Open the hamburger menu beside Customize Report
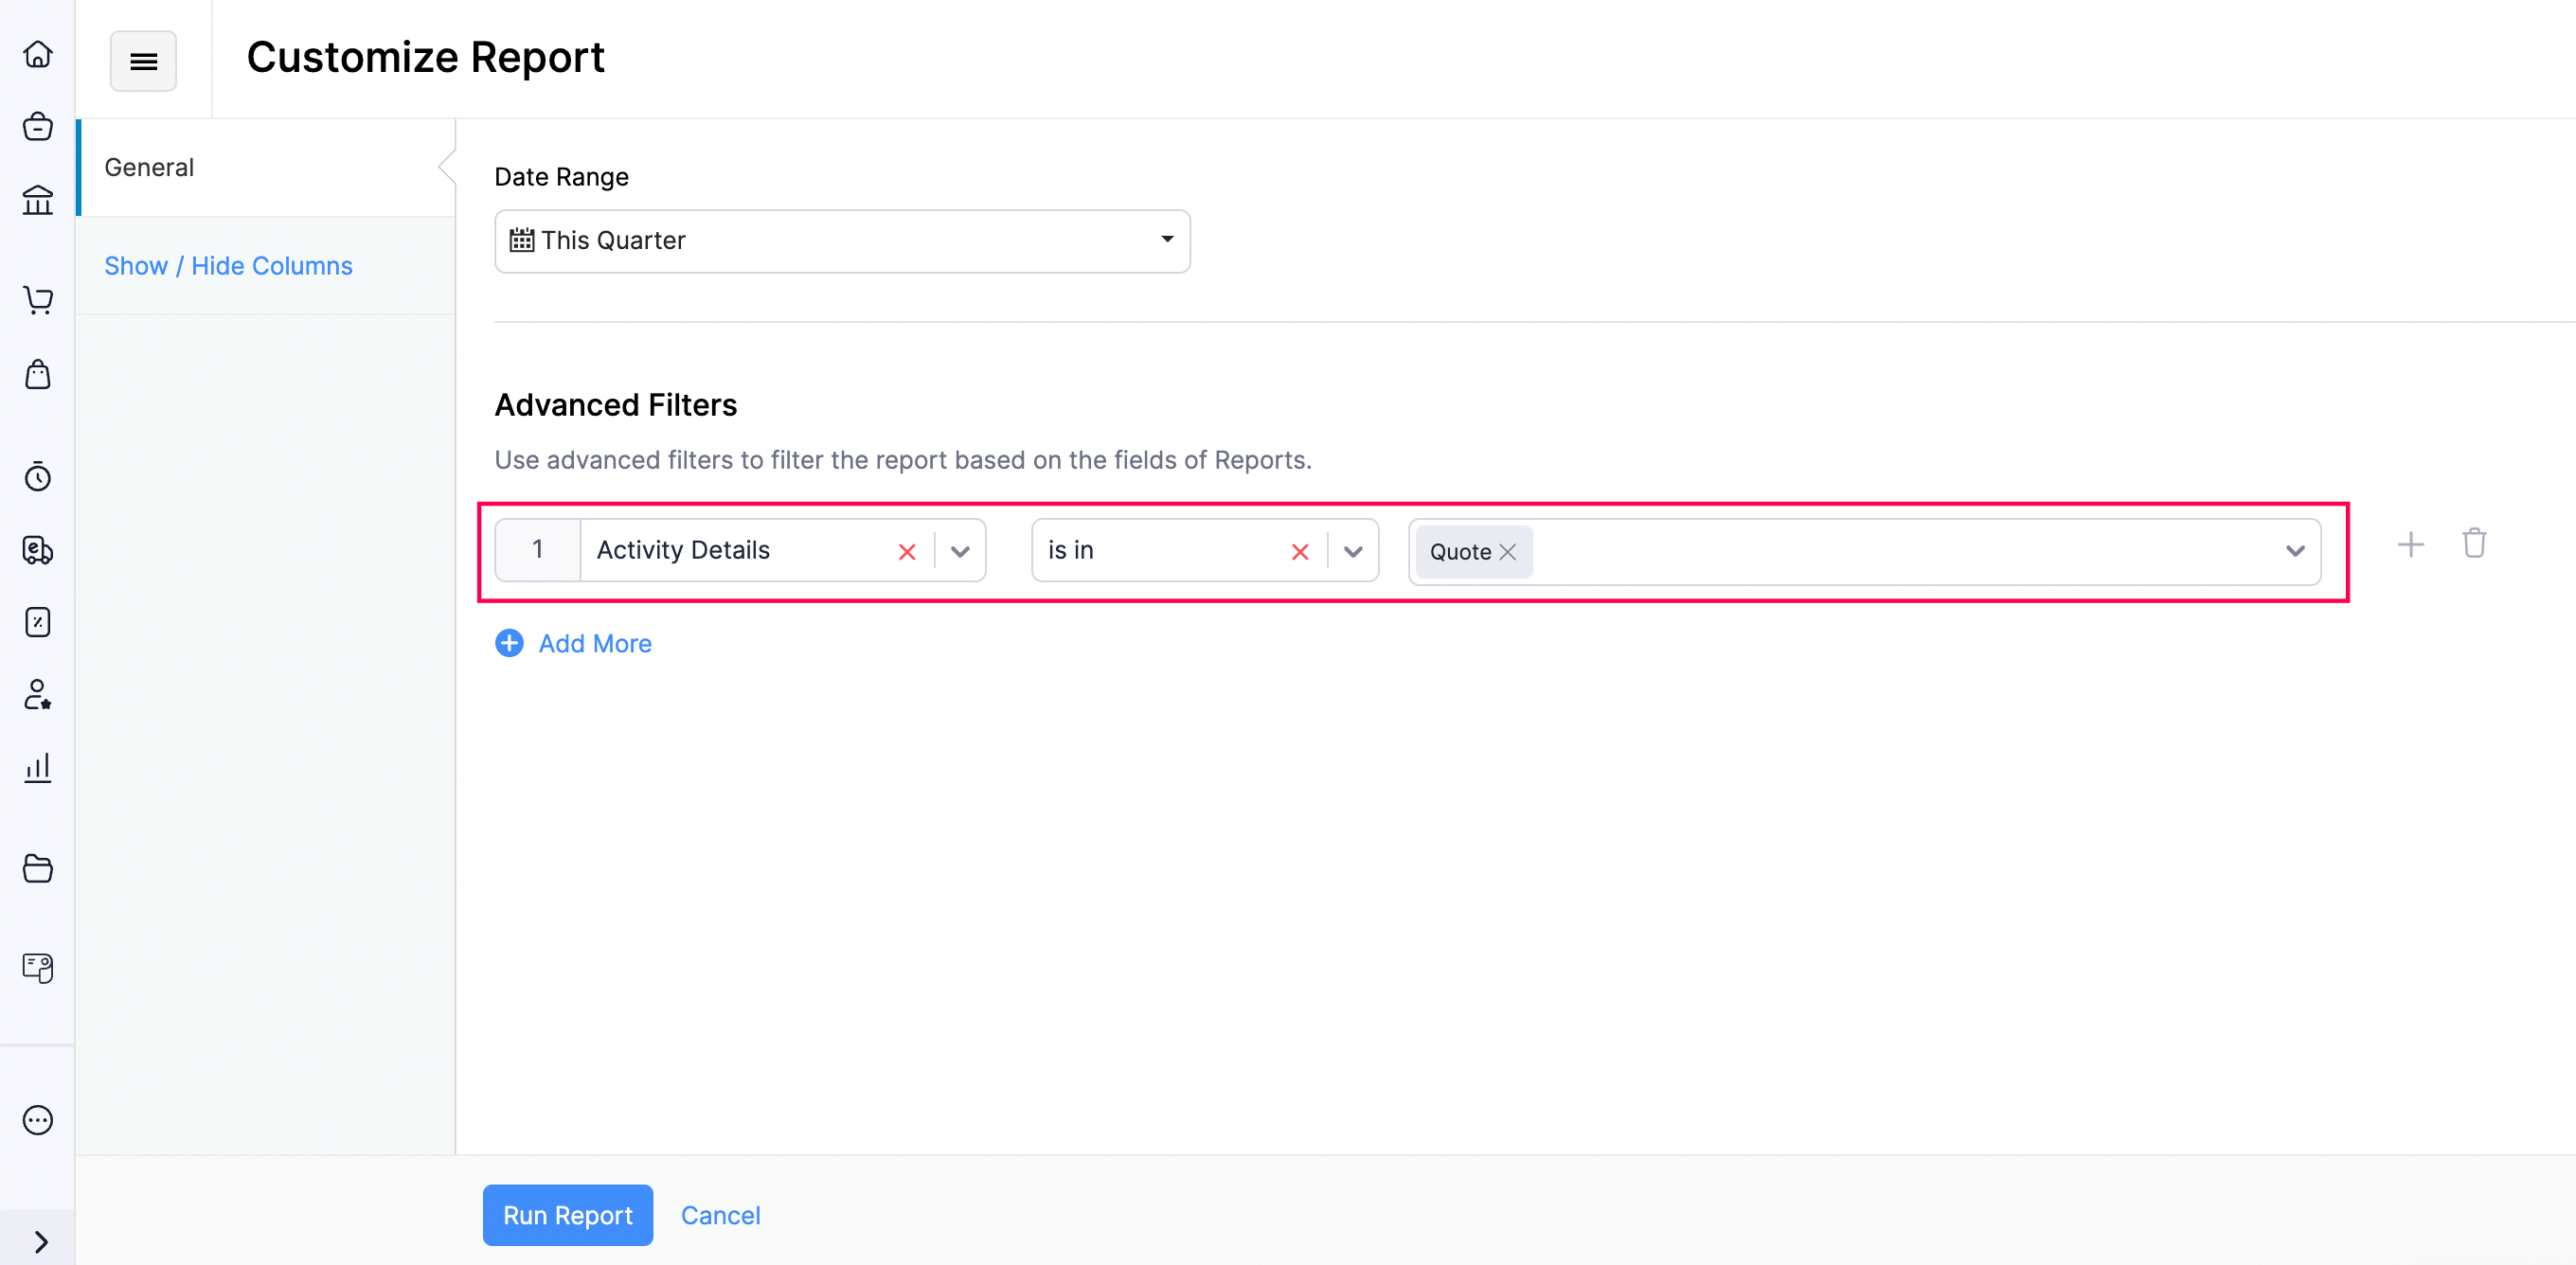The width and height of the screenshot is (2576, 1265). tap(143, 61)
